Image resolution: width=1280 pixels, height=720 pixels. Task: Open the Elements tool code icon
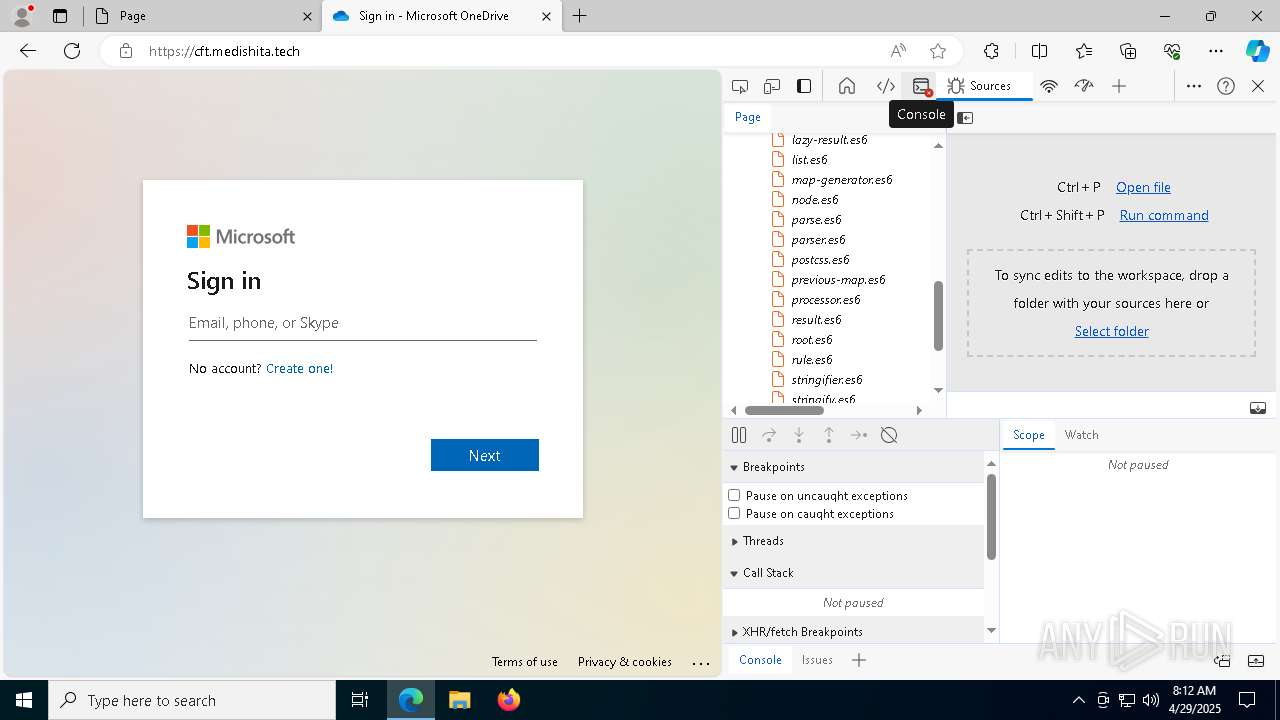(886, 86)
